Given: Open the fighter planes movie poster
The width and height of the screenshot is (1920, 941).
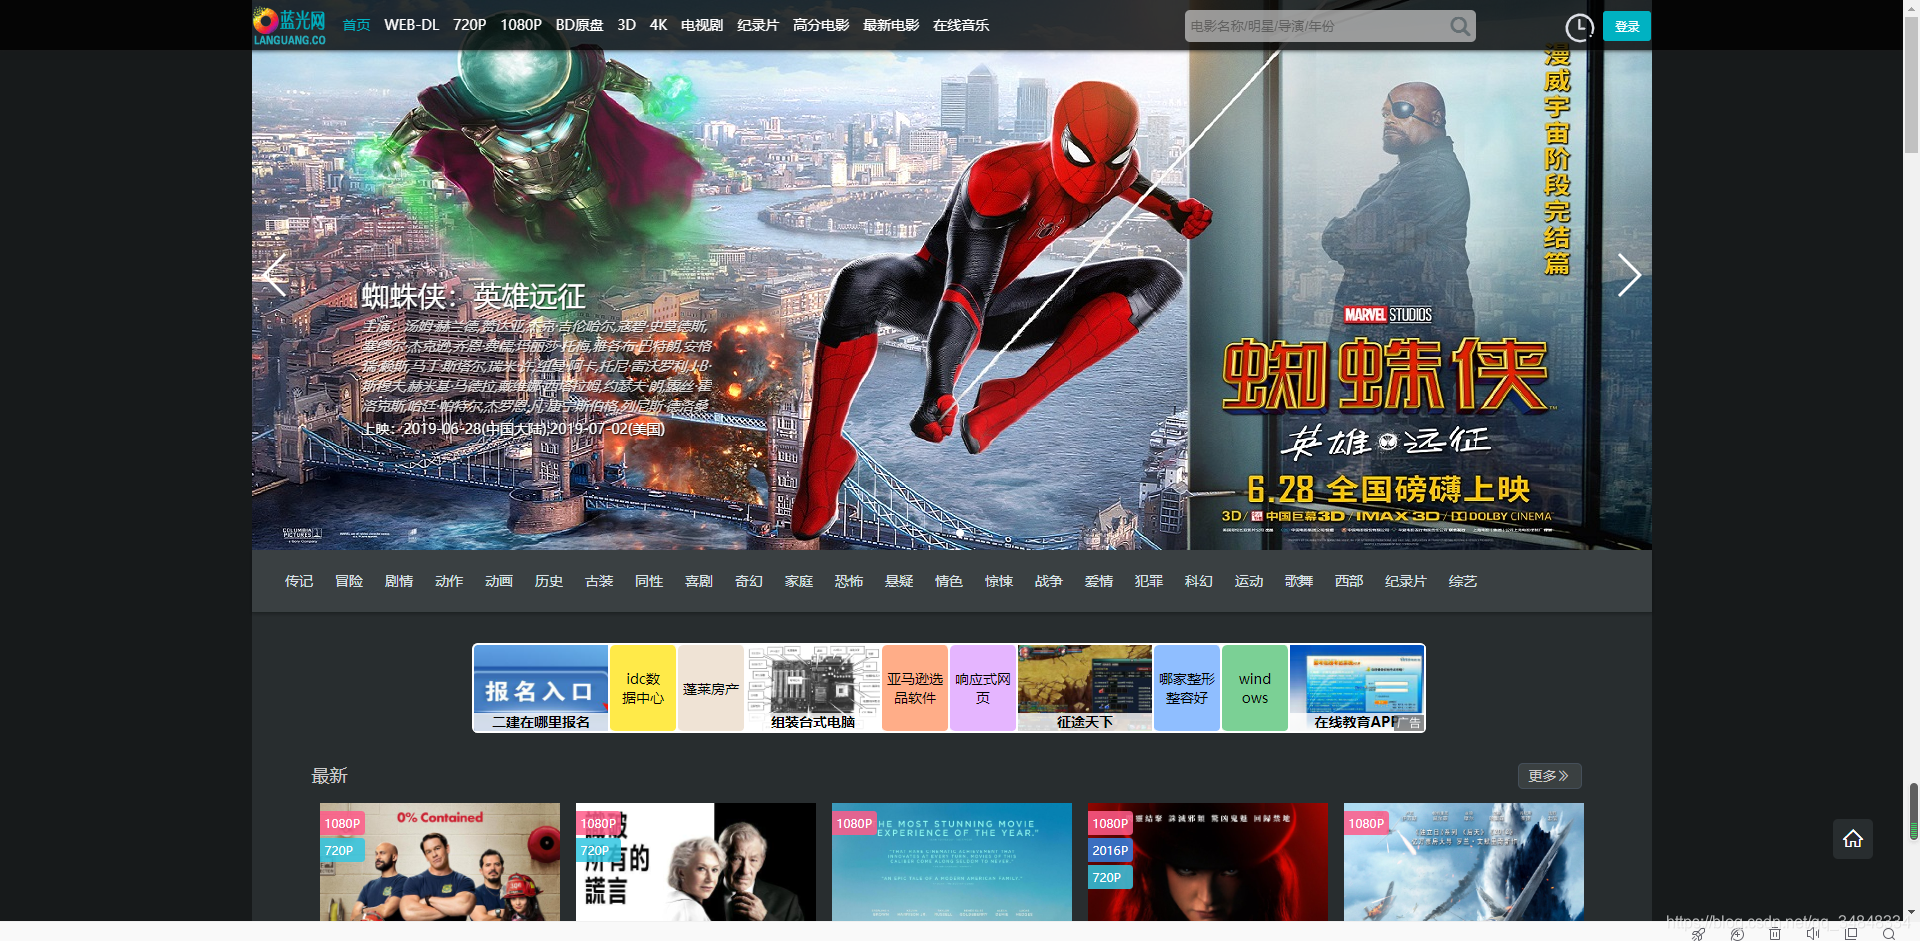Looking at the screenshot, I should (1464, 862).
